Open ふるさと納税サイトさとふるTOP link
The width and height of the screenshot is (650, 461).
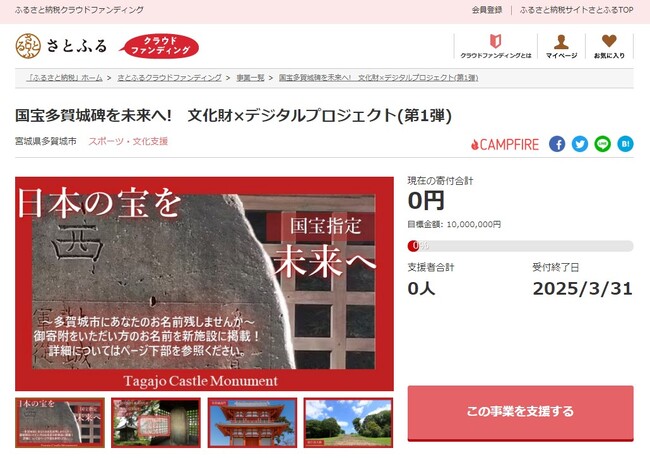(576, 10)
